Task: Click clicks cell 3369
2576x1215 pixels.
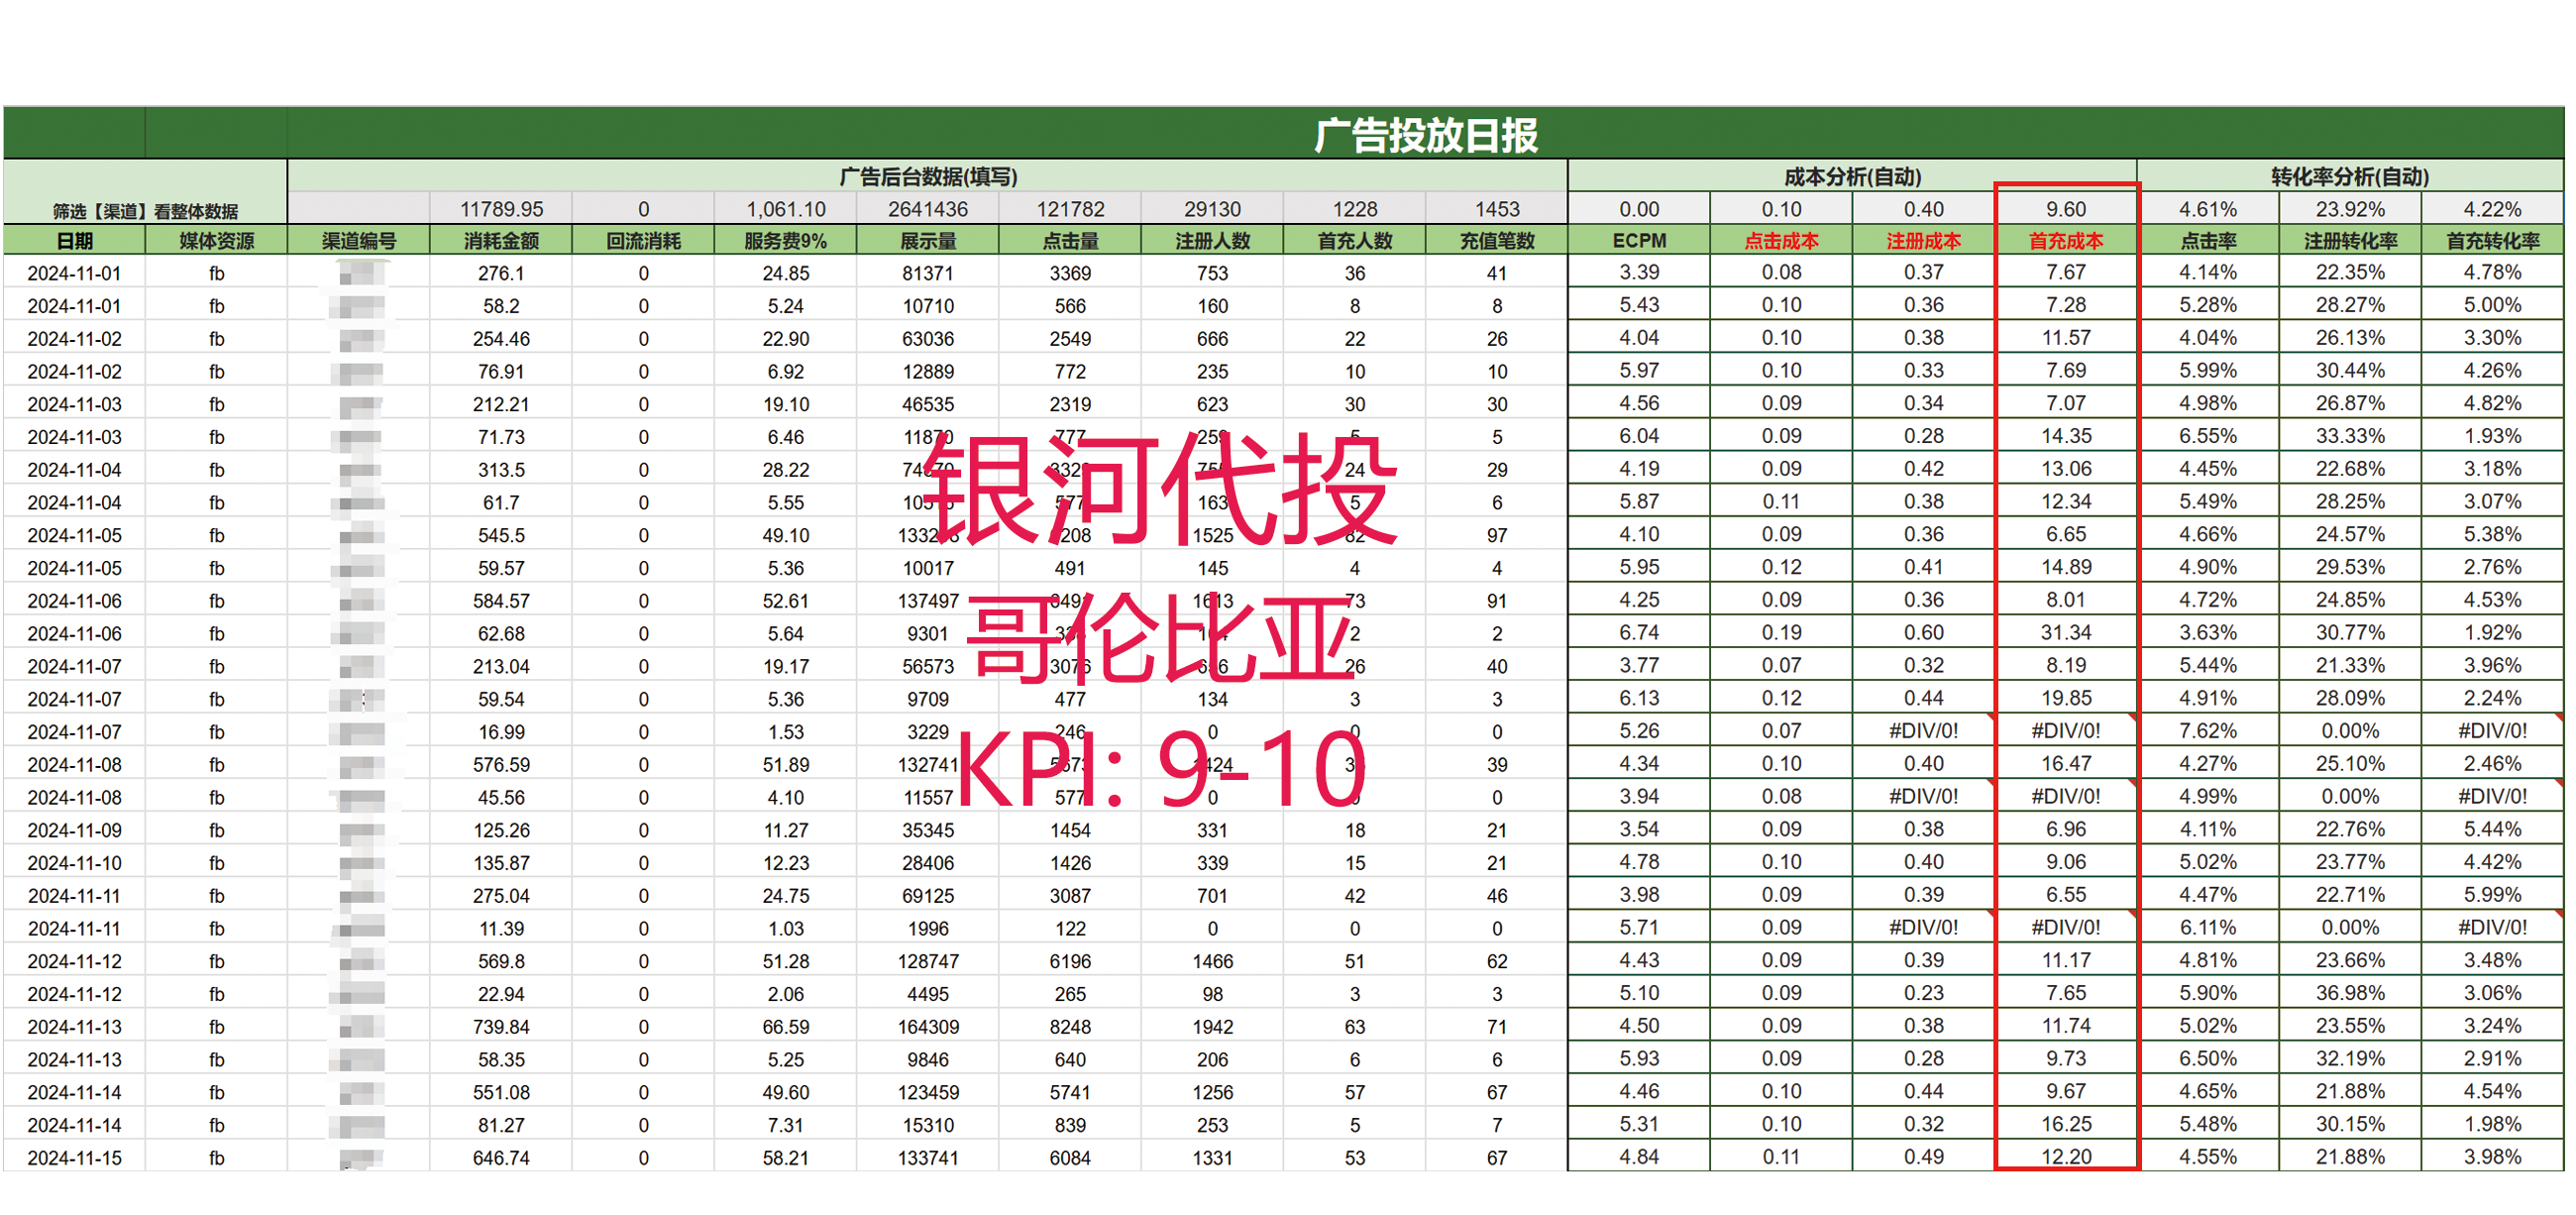Action: click(x=1070, y=273)
